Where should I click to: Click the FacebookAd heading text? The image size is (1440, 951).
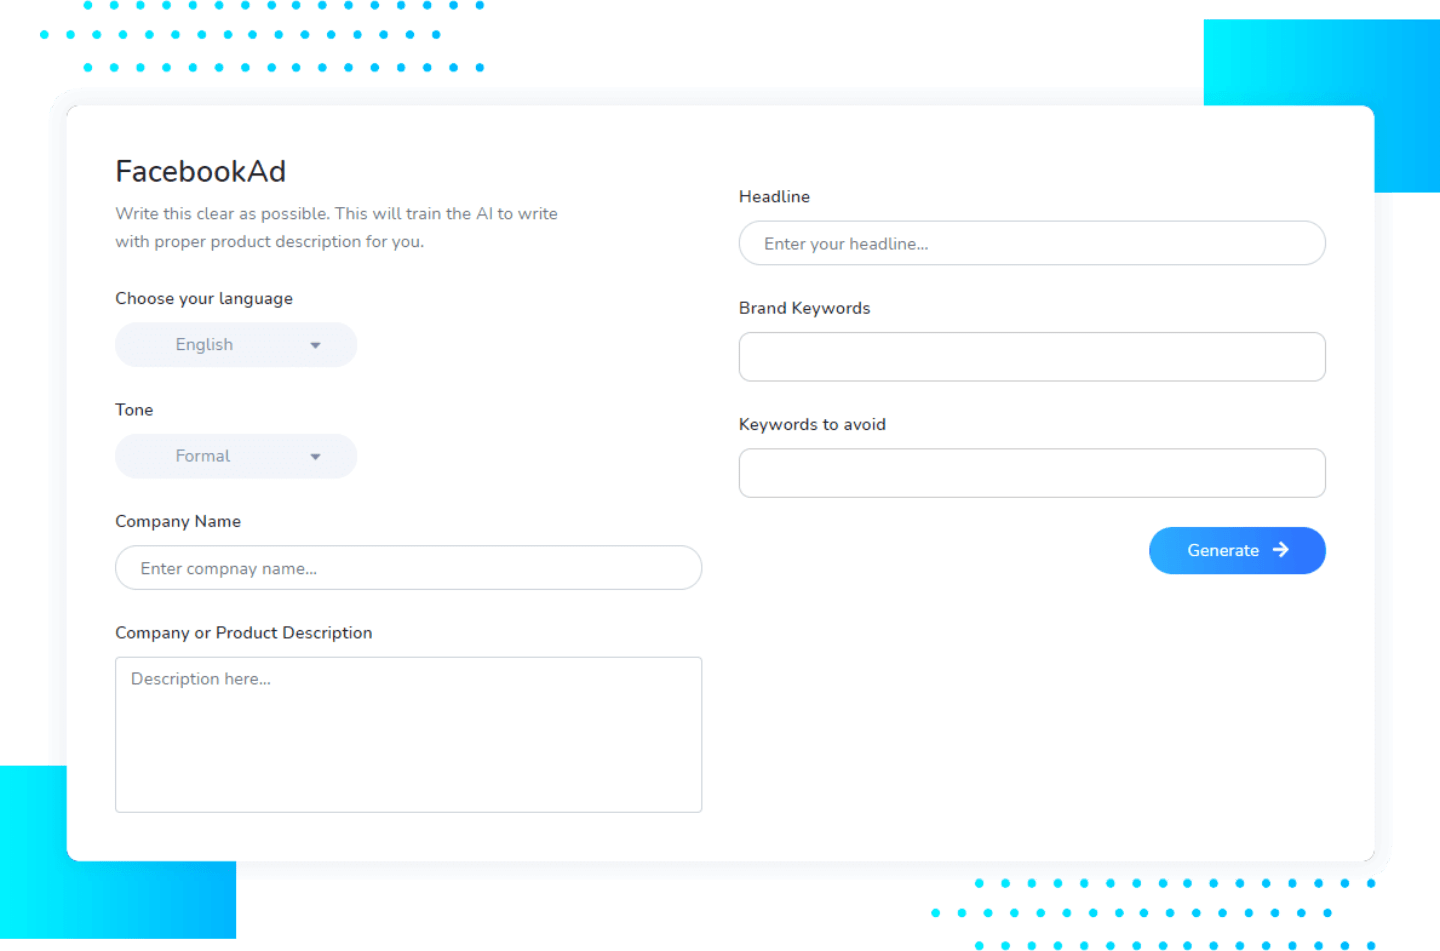201,171
